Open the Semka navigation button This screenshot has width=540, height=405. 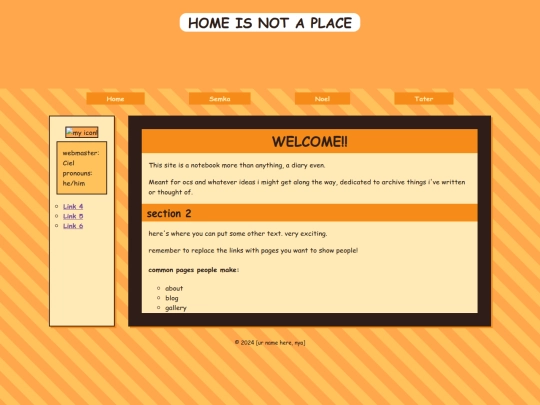220,99
